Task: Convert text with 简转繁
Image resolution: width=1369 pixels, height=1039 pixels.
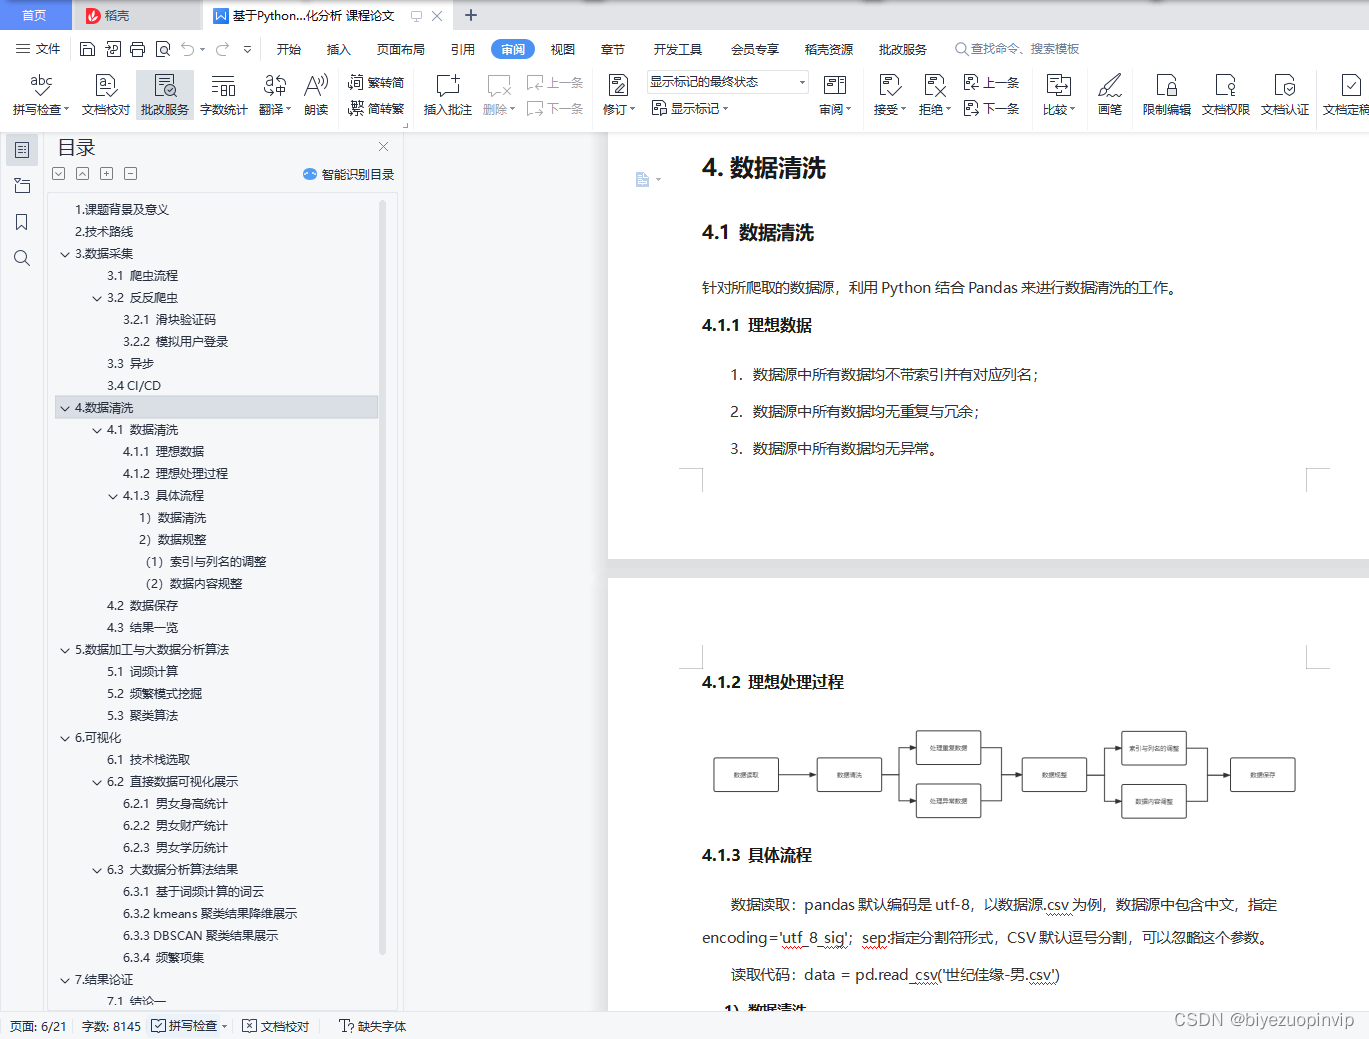Action: click(376, 108)
